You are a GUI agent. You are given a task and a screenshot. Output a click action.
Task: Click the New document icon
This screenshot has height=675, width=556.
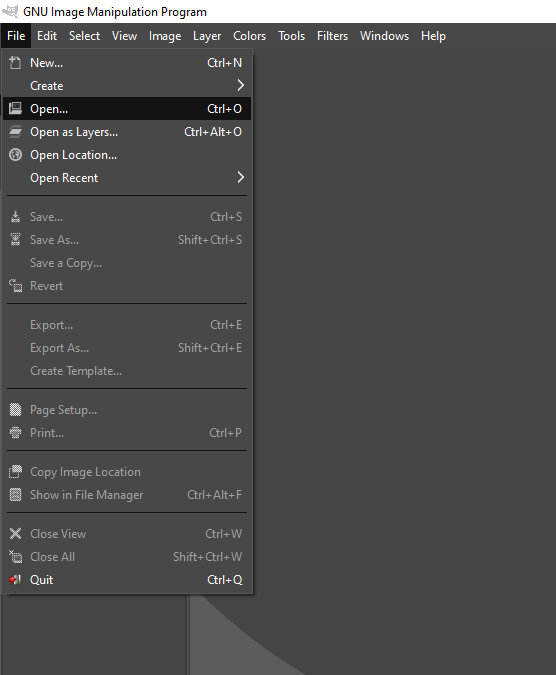(15, 63)
